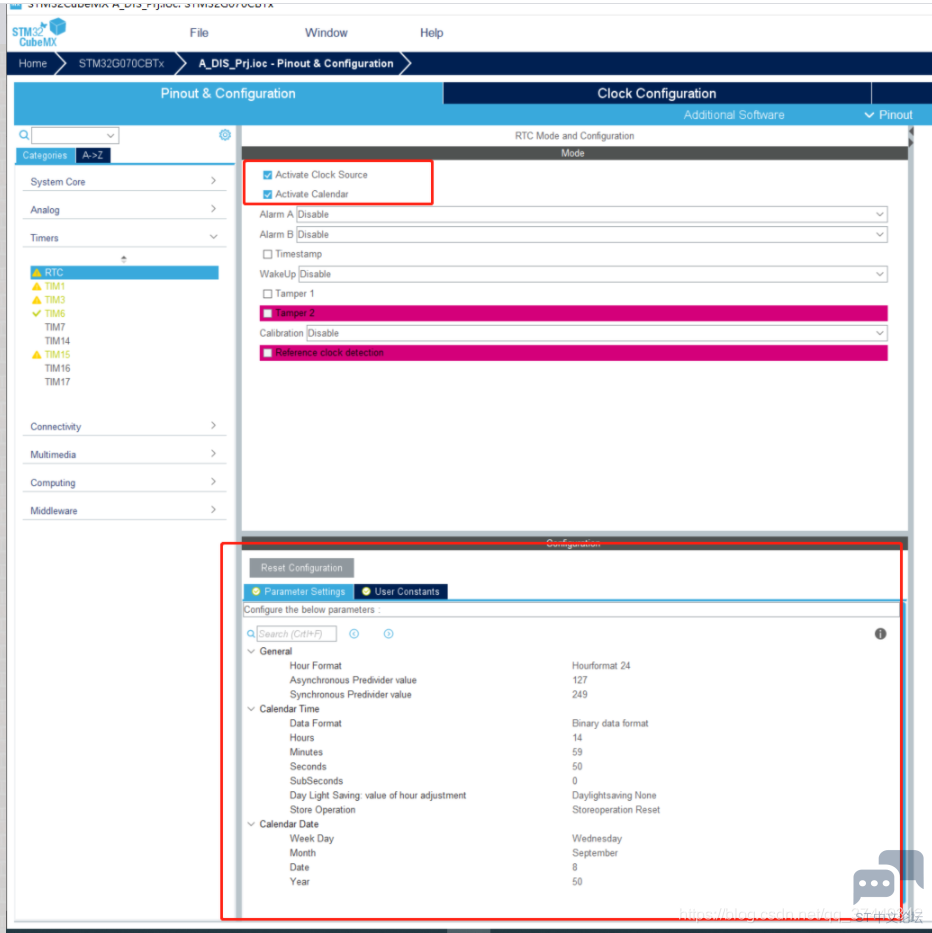Open the category search dropdown

point(110,136)
